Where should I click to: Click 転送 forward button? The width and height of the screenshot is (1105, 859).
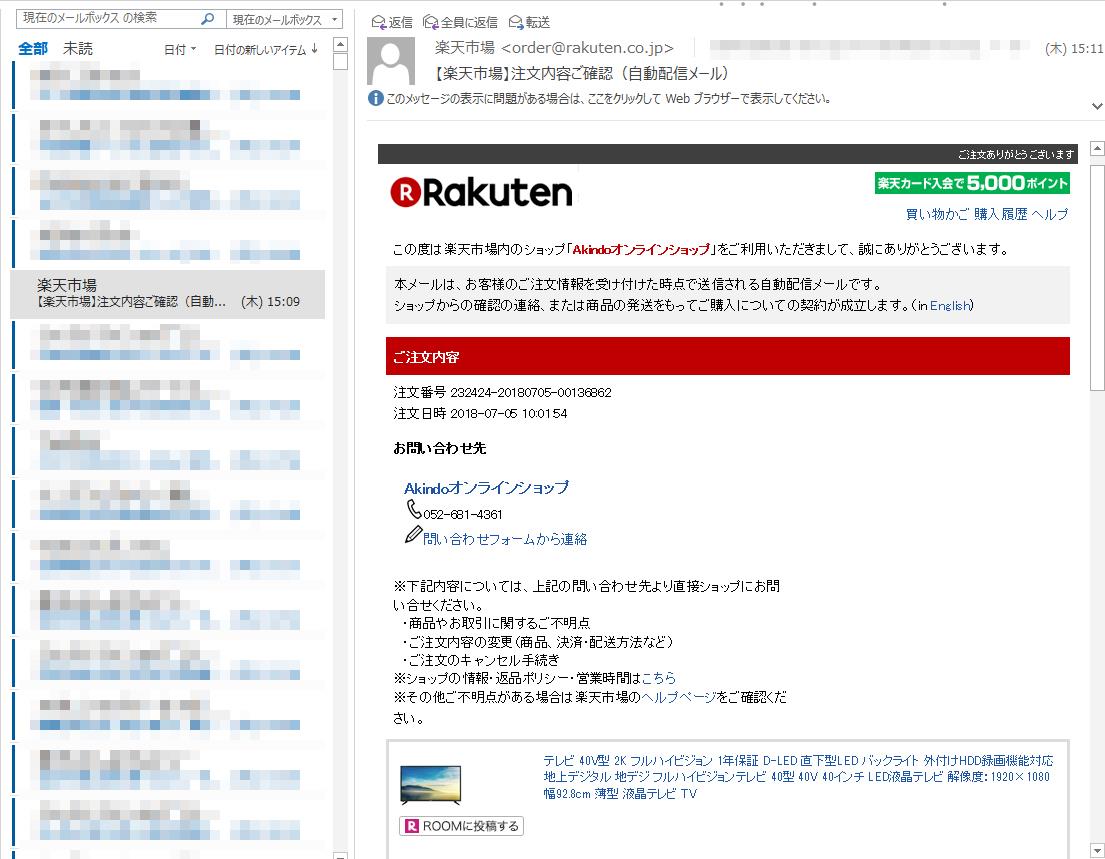(x=529, y=23)
